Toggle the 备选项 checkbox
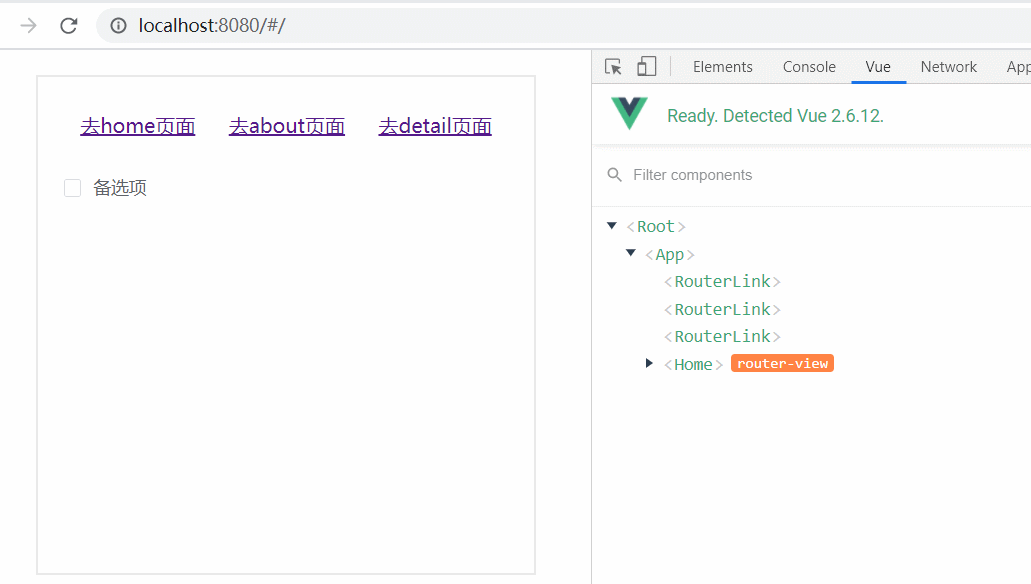Screen dimensions: 1031x584 (71, 187)
